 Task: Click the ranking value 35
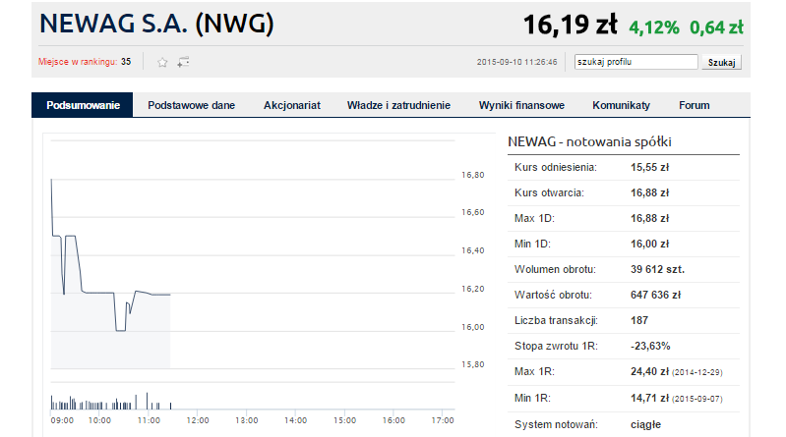pos(126,62)
